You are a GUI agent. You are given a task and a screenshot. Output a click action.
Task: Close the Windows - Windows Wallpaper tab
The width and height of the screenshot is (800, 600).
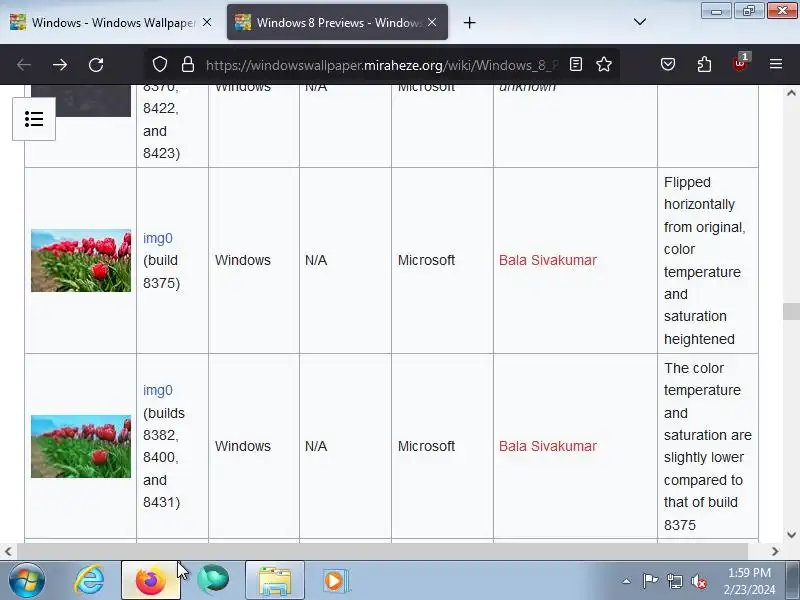pos(207,22)
